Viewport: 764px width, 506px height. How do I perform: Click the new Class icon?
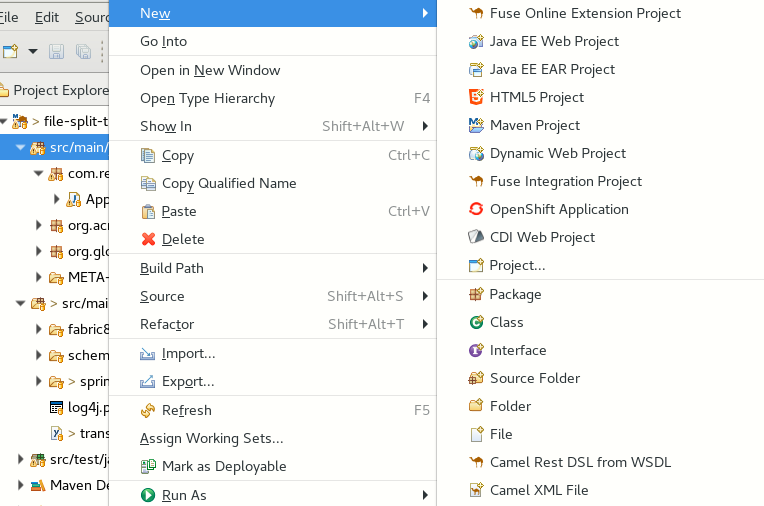[x=476, y=322]
